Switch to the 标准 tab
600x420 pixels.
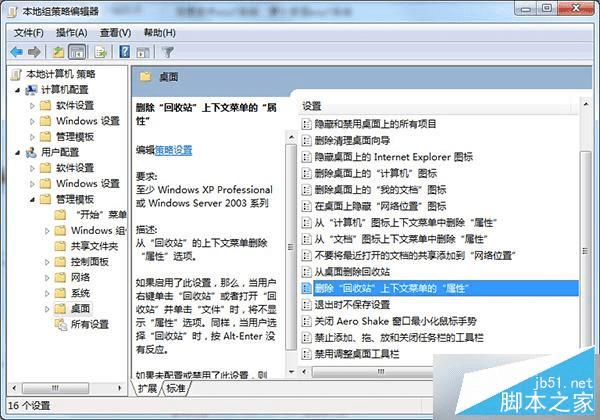[x=176, y=389]
